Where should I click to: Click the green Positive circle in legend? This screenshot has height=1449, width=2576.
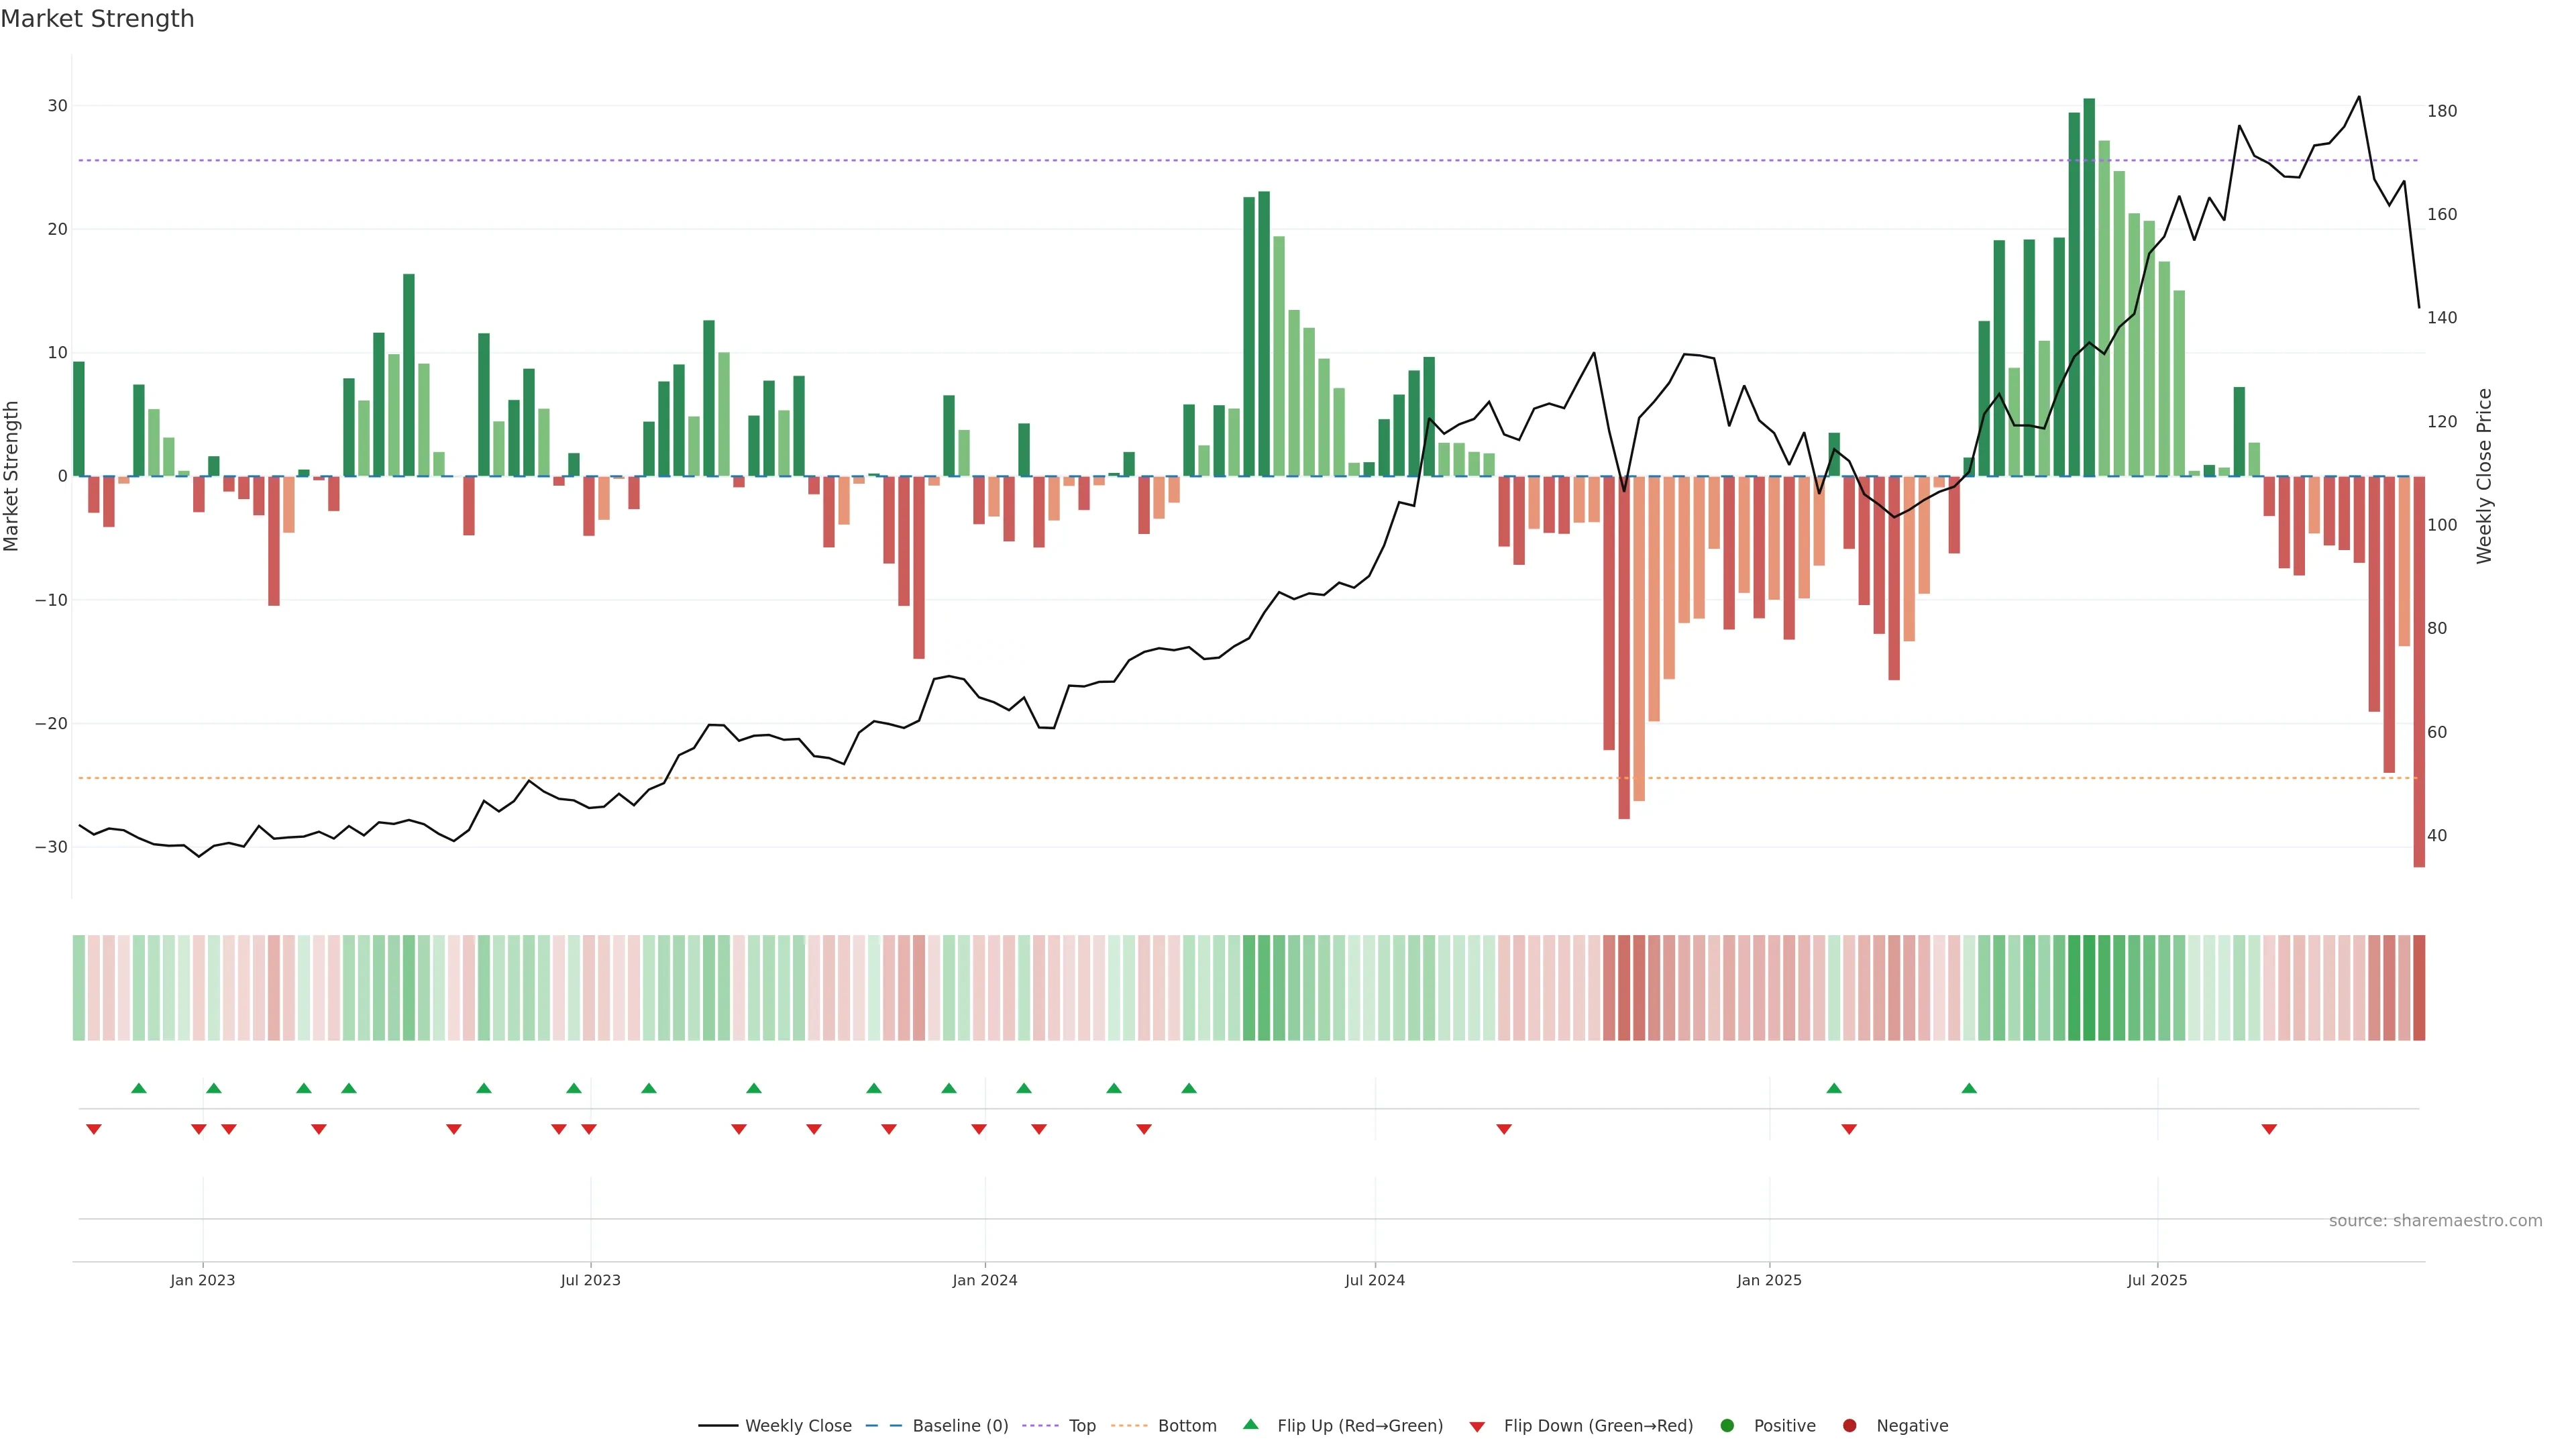pyautogui.click(x=1727, y=1425)
